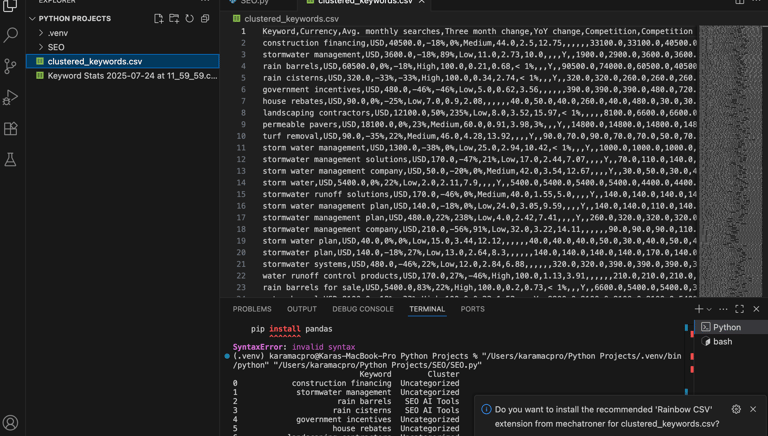Viewport: 768px width, 436px height.
Task: Click line number 1 in the gutter
Action: point(243,31)
